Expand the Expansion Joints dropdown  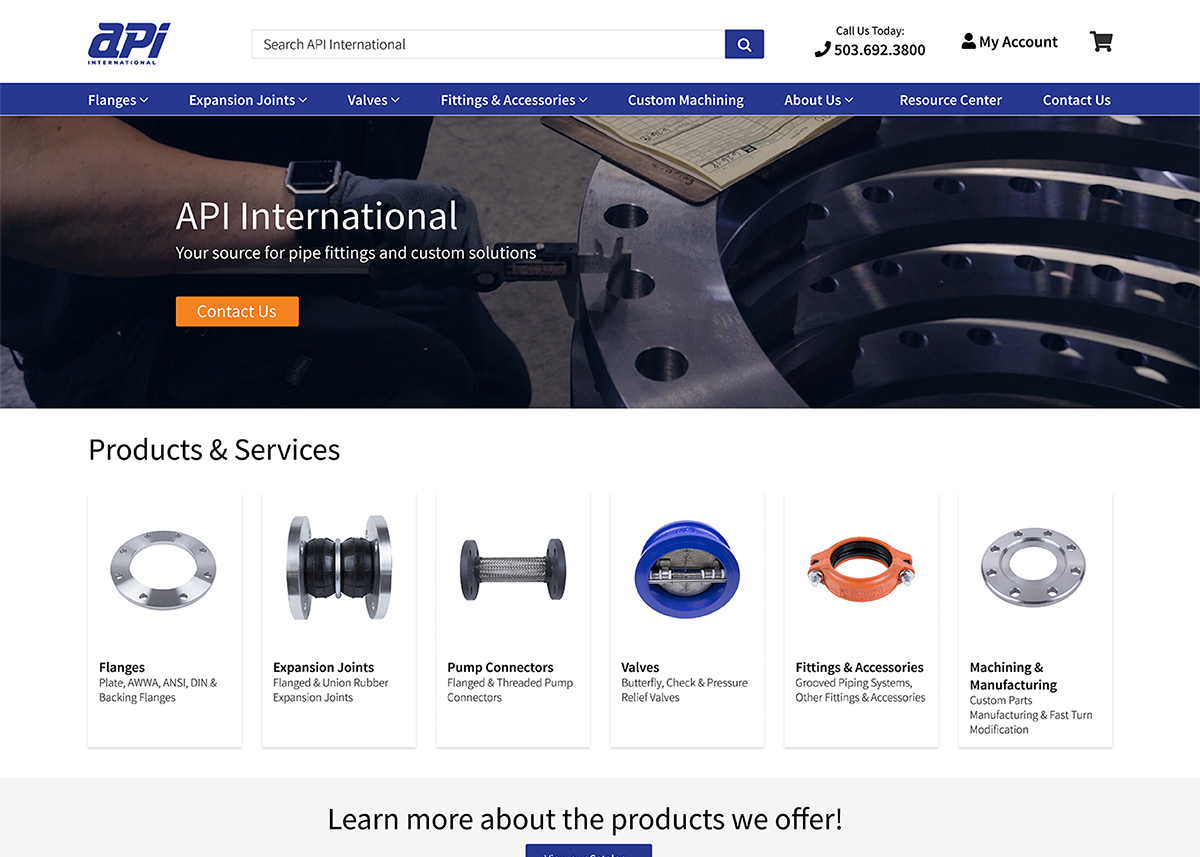[x=246, y=99]
